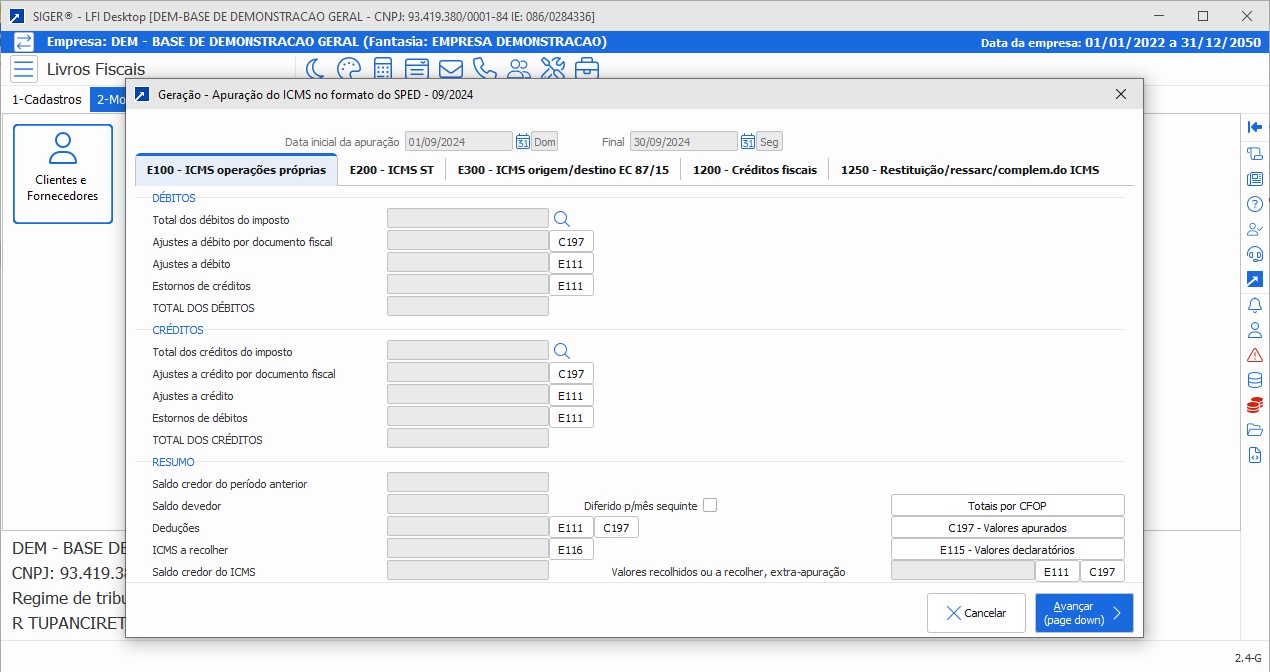Click the red warning triangle icon
Screen dimensions: 1270x672
pyautogui.click(x=1255, y=355)
